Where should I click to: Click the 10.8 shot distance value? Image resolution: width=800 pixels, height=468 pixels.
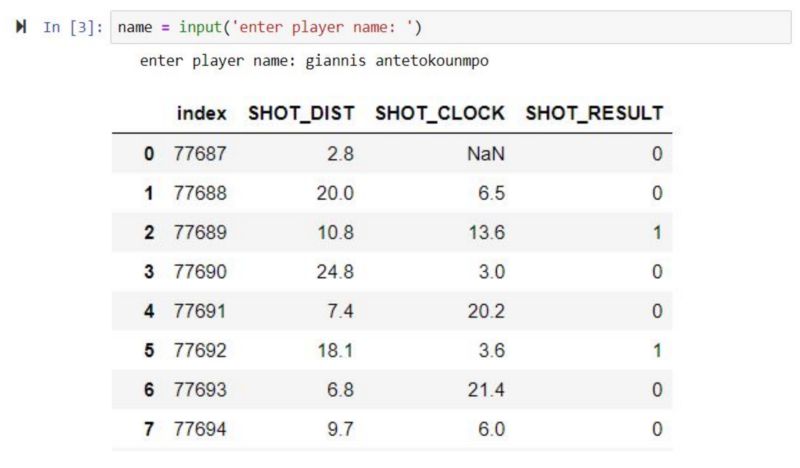click(335, 232)
